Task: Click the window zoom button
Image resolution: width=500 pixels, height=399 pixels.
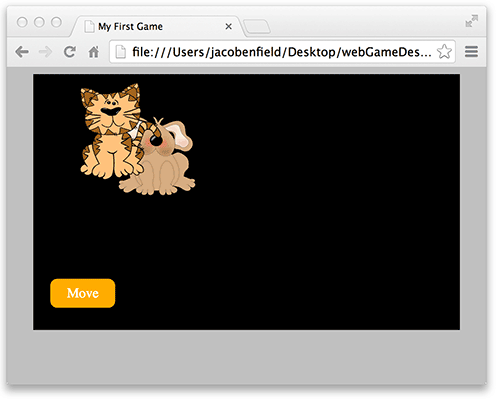Action: [x=56, y=22]
